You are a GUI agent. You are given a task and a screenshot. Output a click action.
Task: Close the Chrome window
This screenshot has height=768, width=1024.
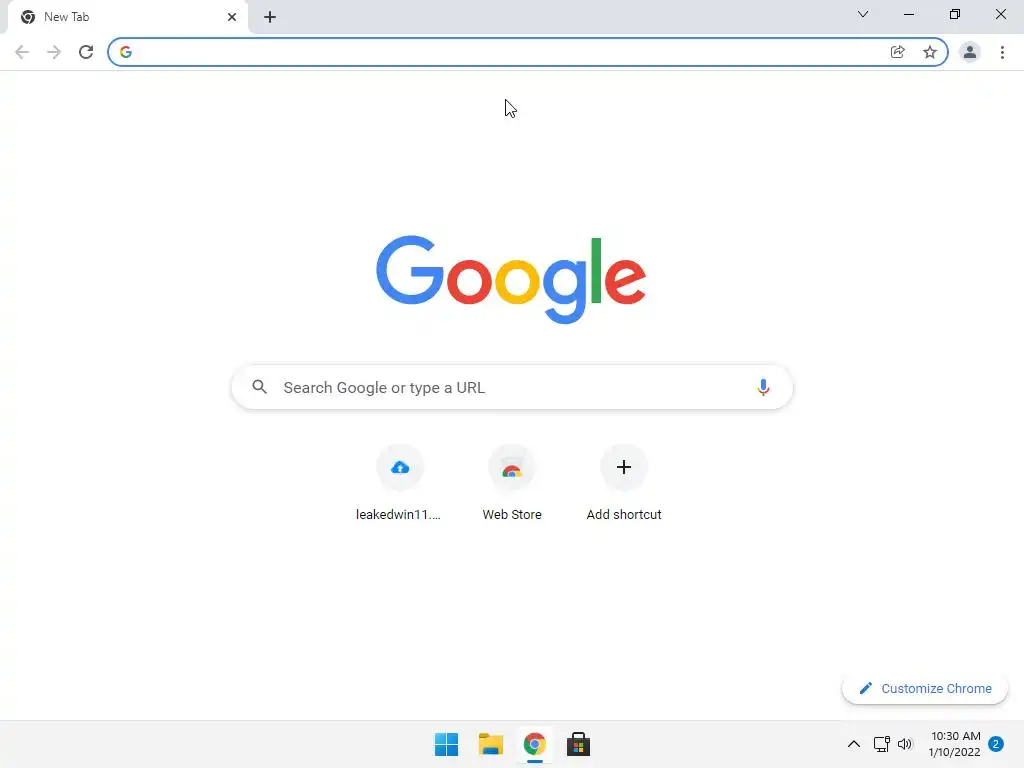[x=1000, y=14]
